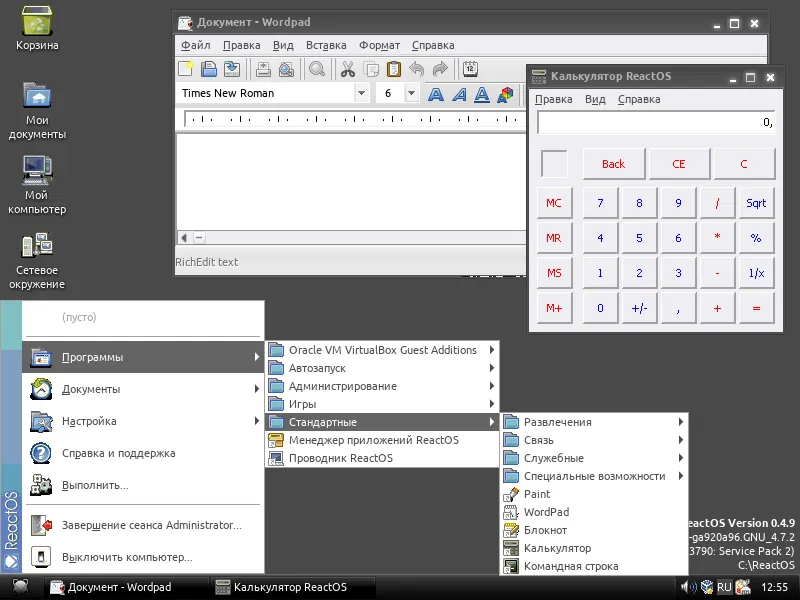Click the volume speaker icon in system tray
This screenshot has width=800, height=600.
pos(688,587)
